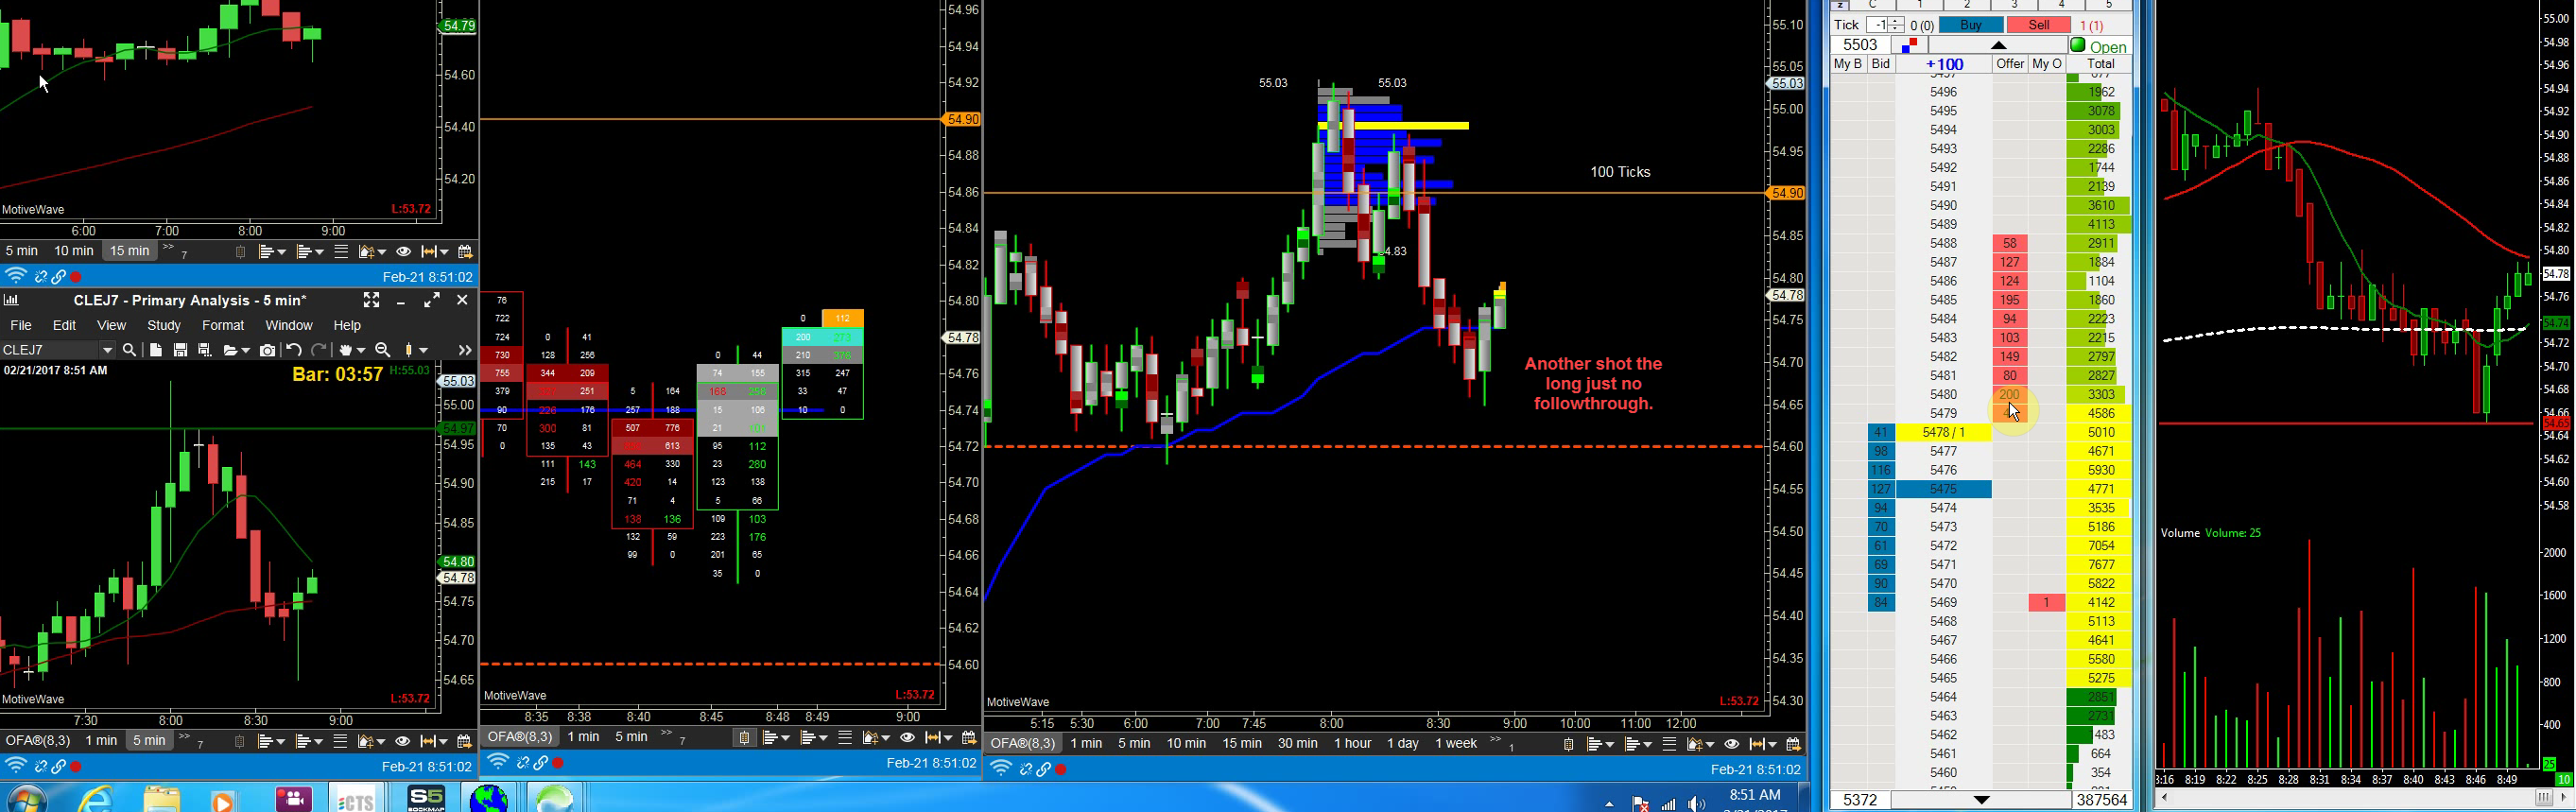Expand the first alignment dropdown in 15 min chart
2576x812 pixels.
point(280,253)
